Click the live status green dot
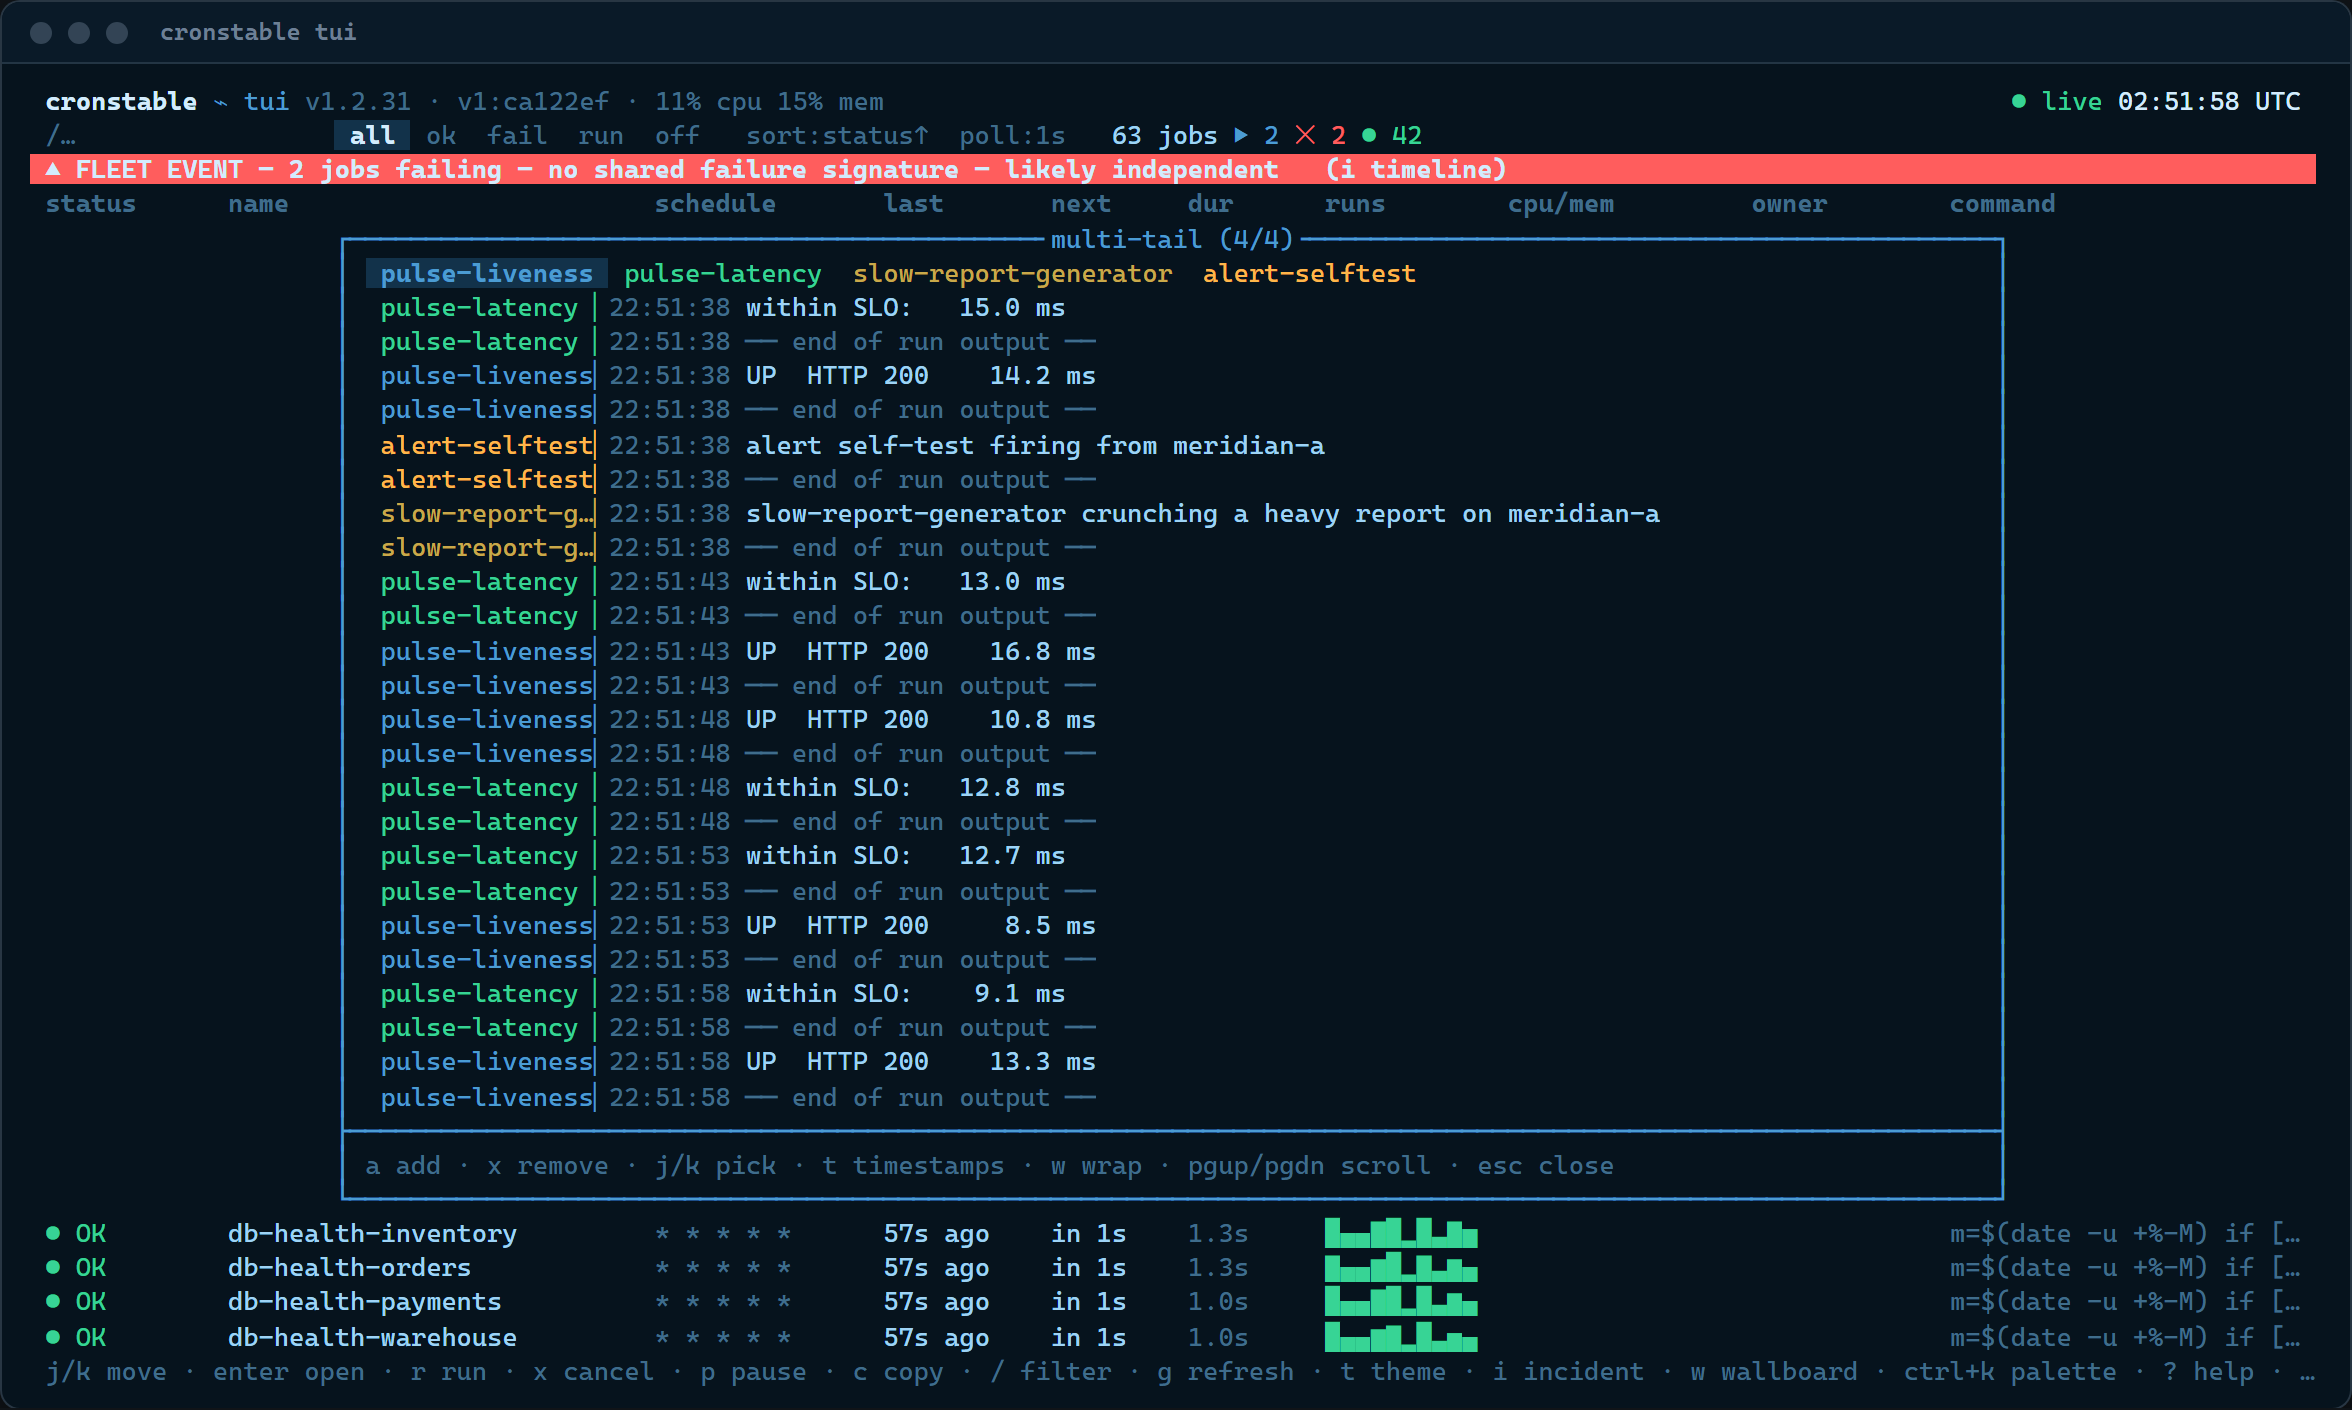Image resolution: width=2352 pixels, height=1410 pixels. pos(2019,101)
